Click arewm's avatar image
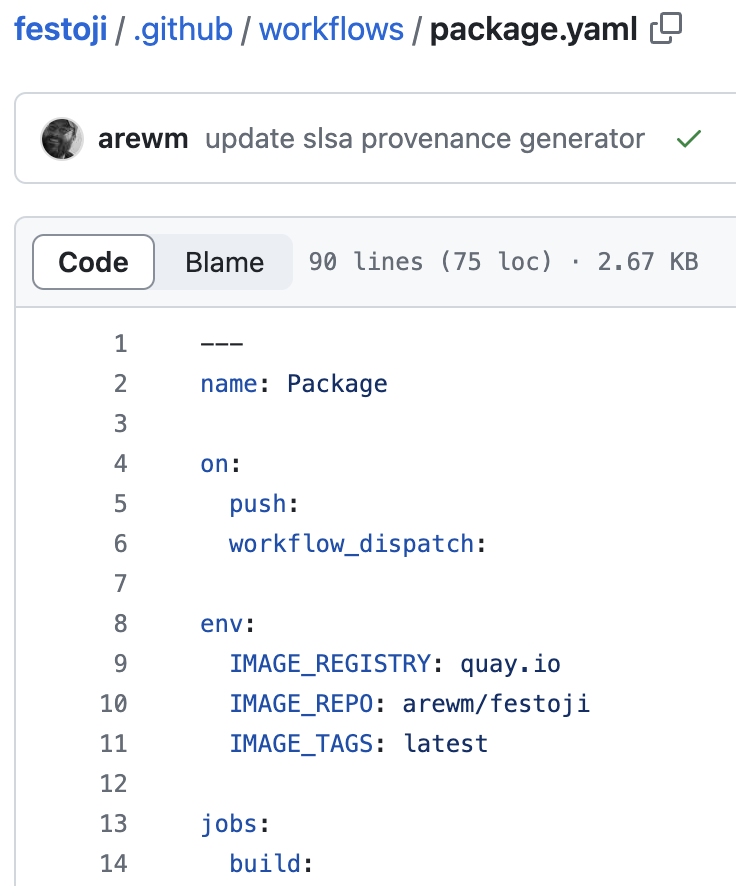This screenshot has width=736, height=886. (x=61, y=138)
